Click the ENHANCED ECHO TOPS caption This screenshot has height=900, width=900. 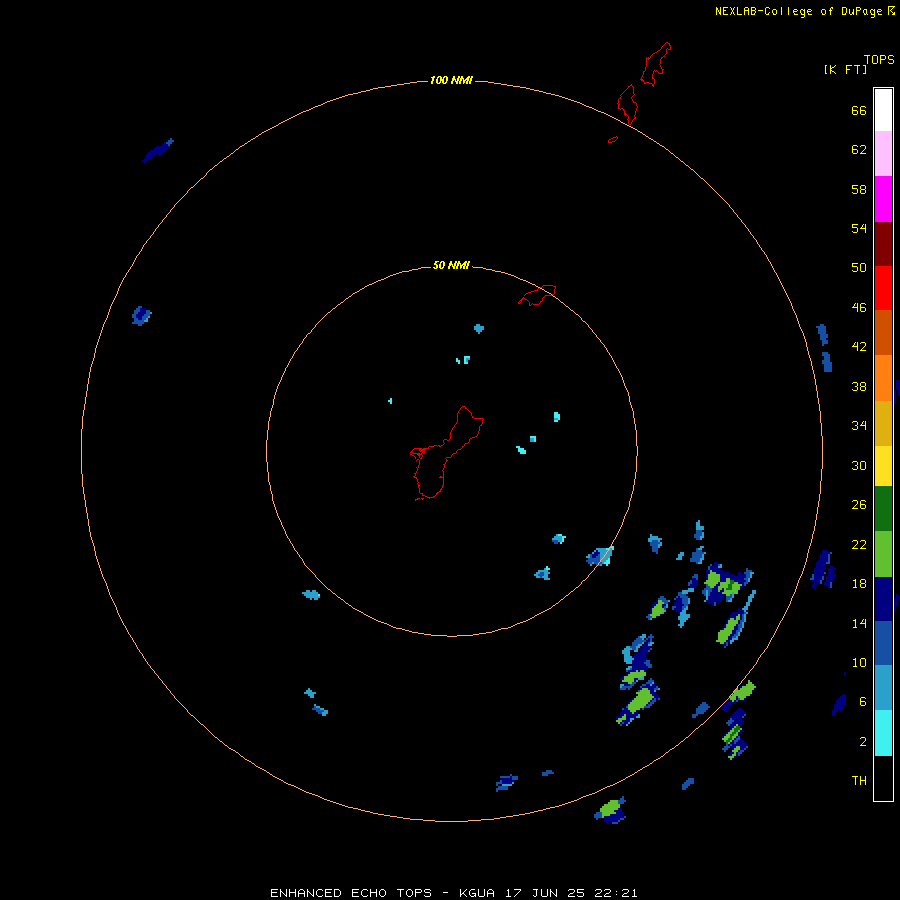pyautogui.click(x=351, y=893)
